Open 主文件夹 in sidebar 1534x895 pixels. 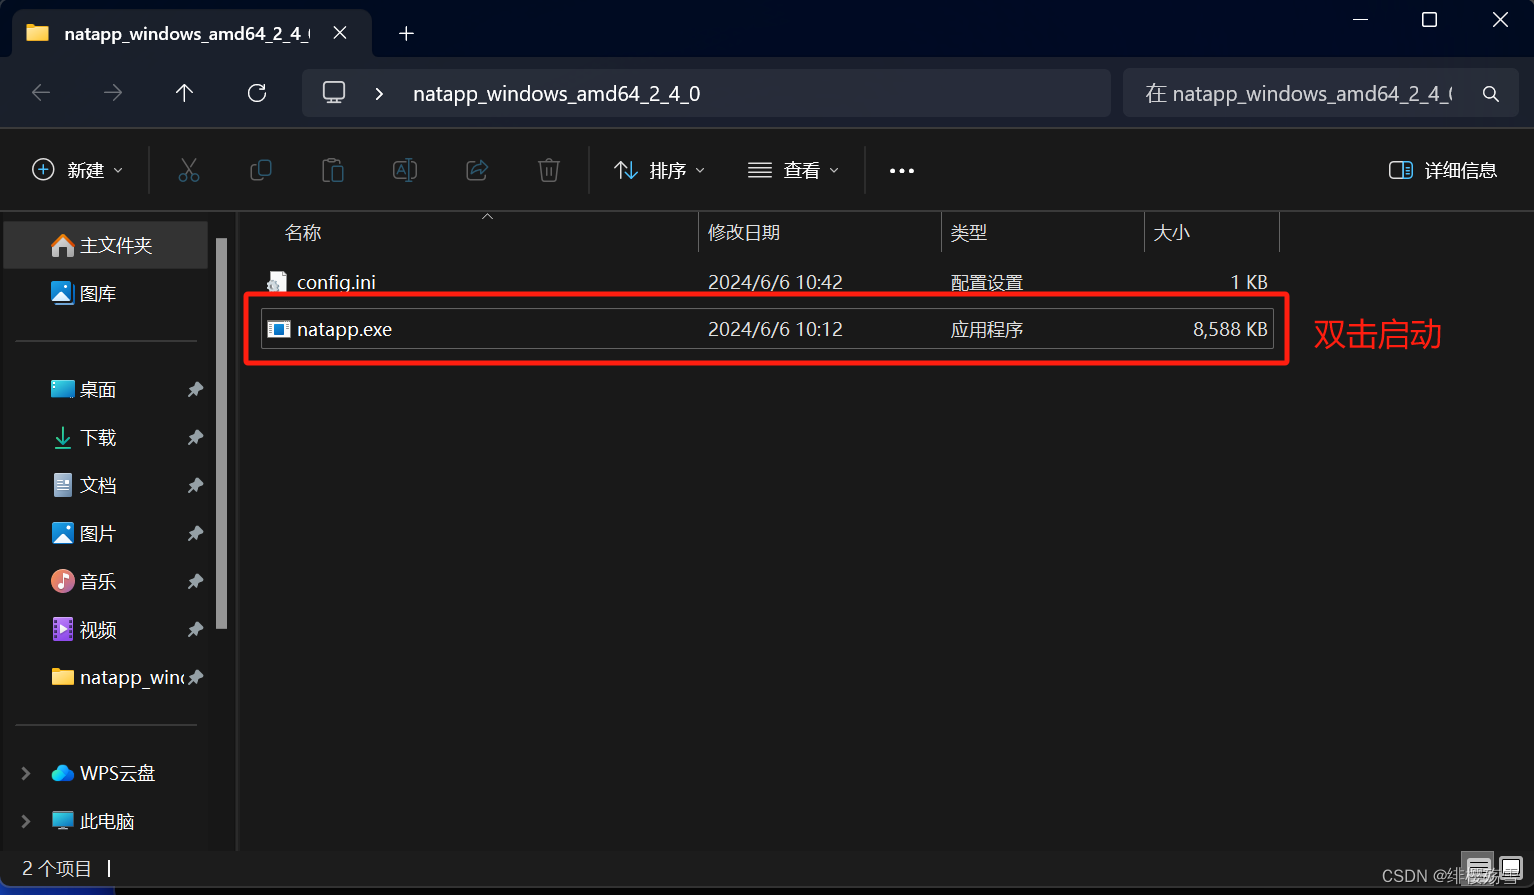[x=106, y=245]
